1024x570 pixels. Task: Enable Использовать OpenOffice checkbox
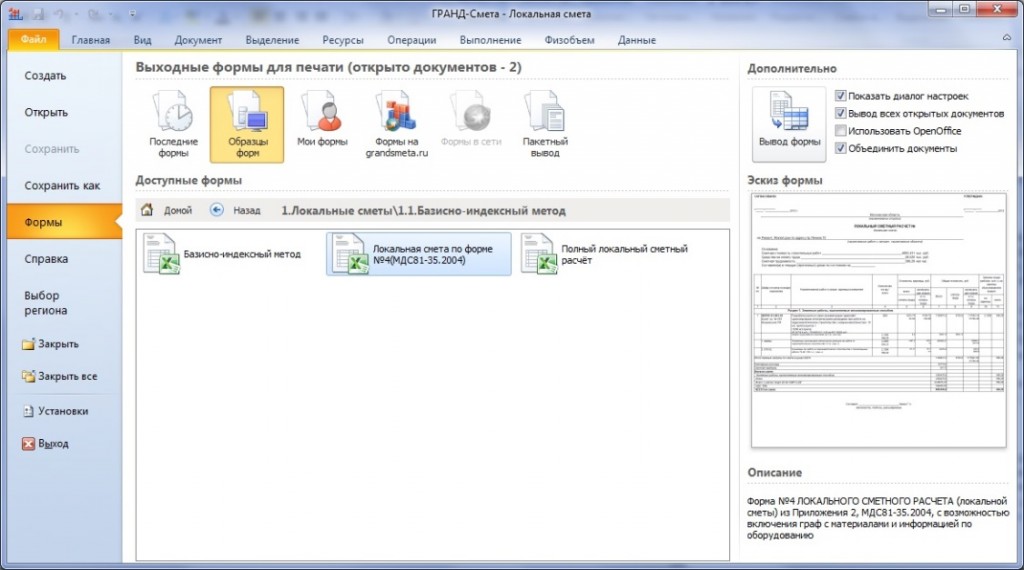pos(840,131)
